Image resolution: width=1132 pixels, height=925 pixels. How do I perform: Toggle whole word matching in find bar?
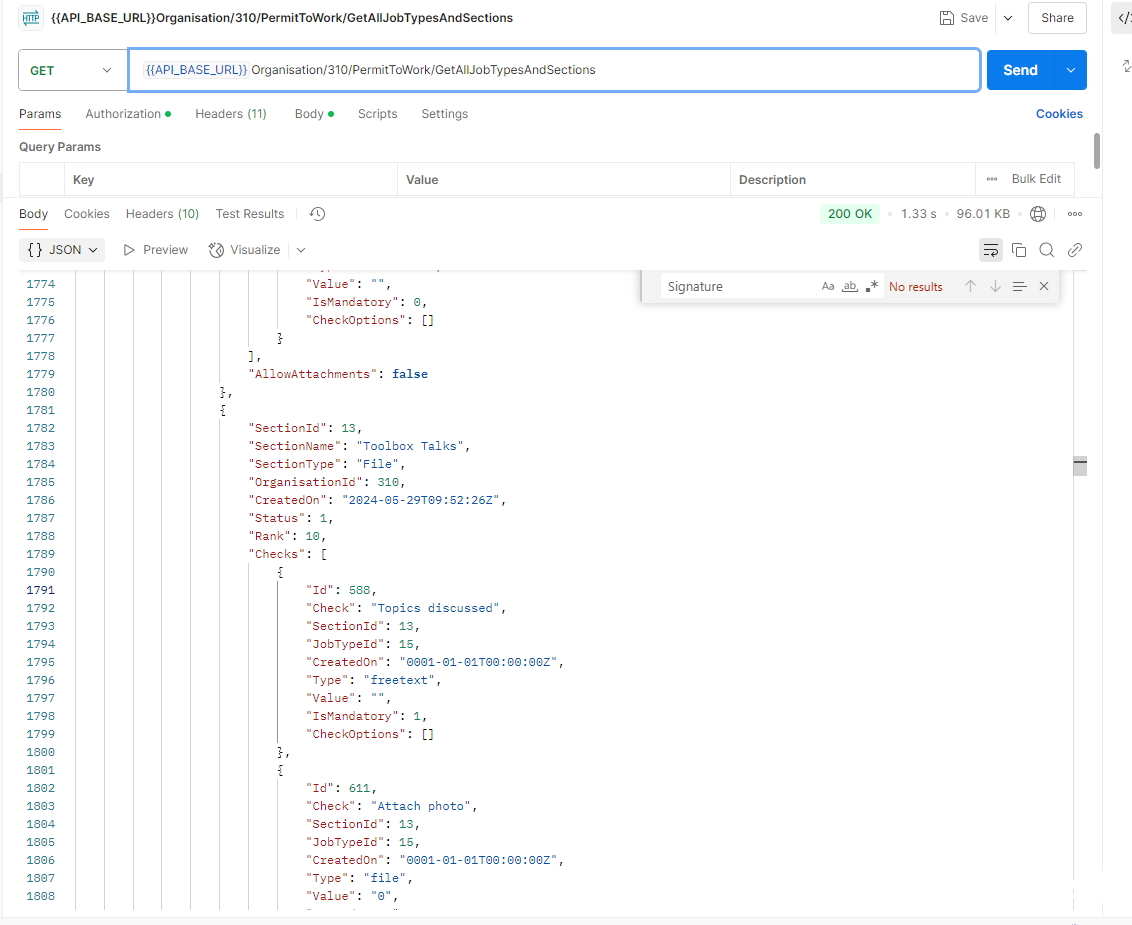pyautogui.click(x=850, y=287)
